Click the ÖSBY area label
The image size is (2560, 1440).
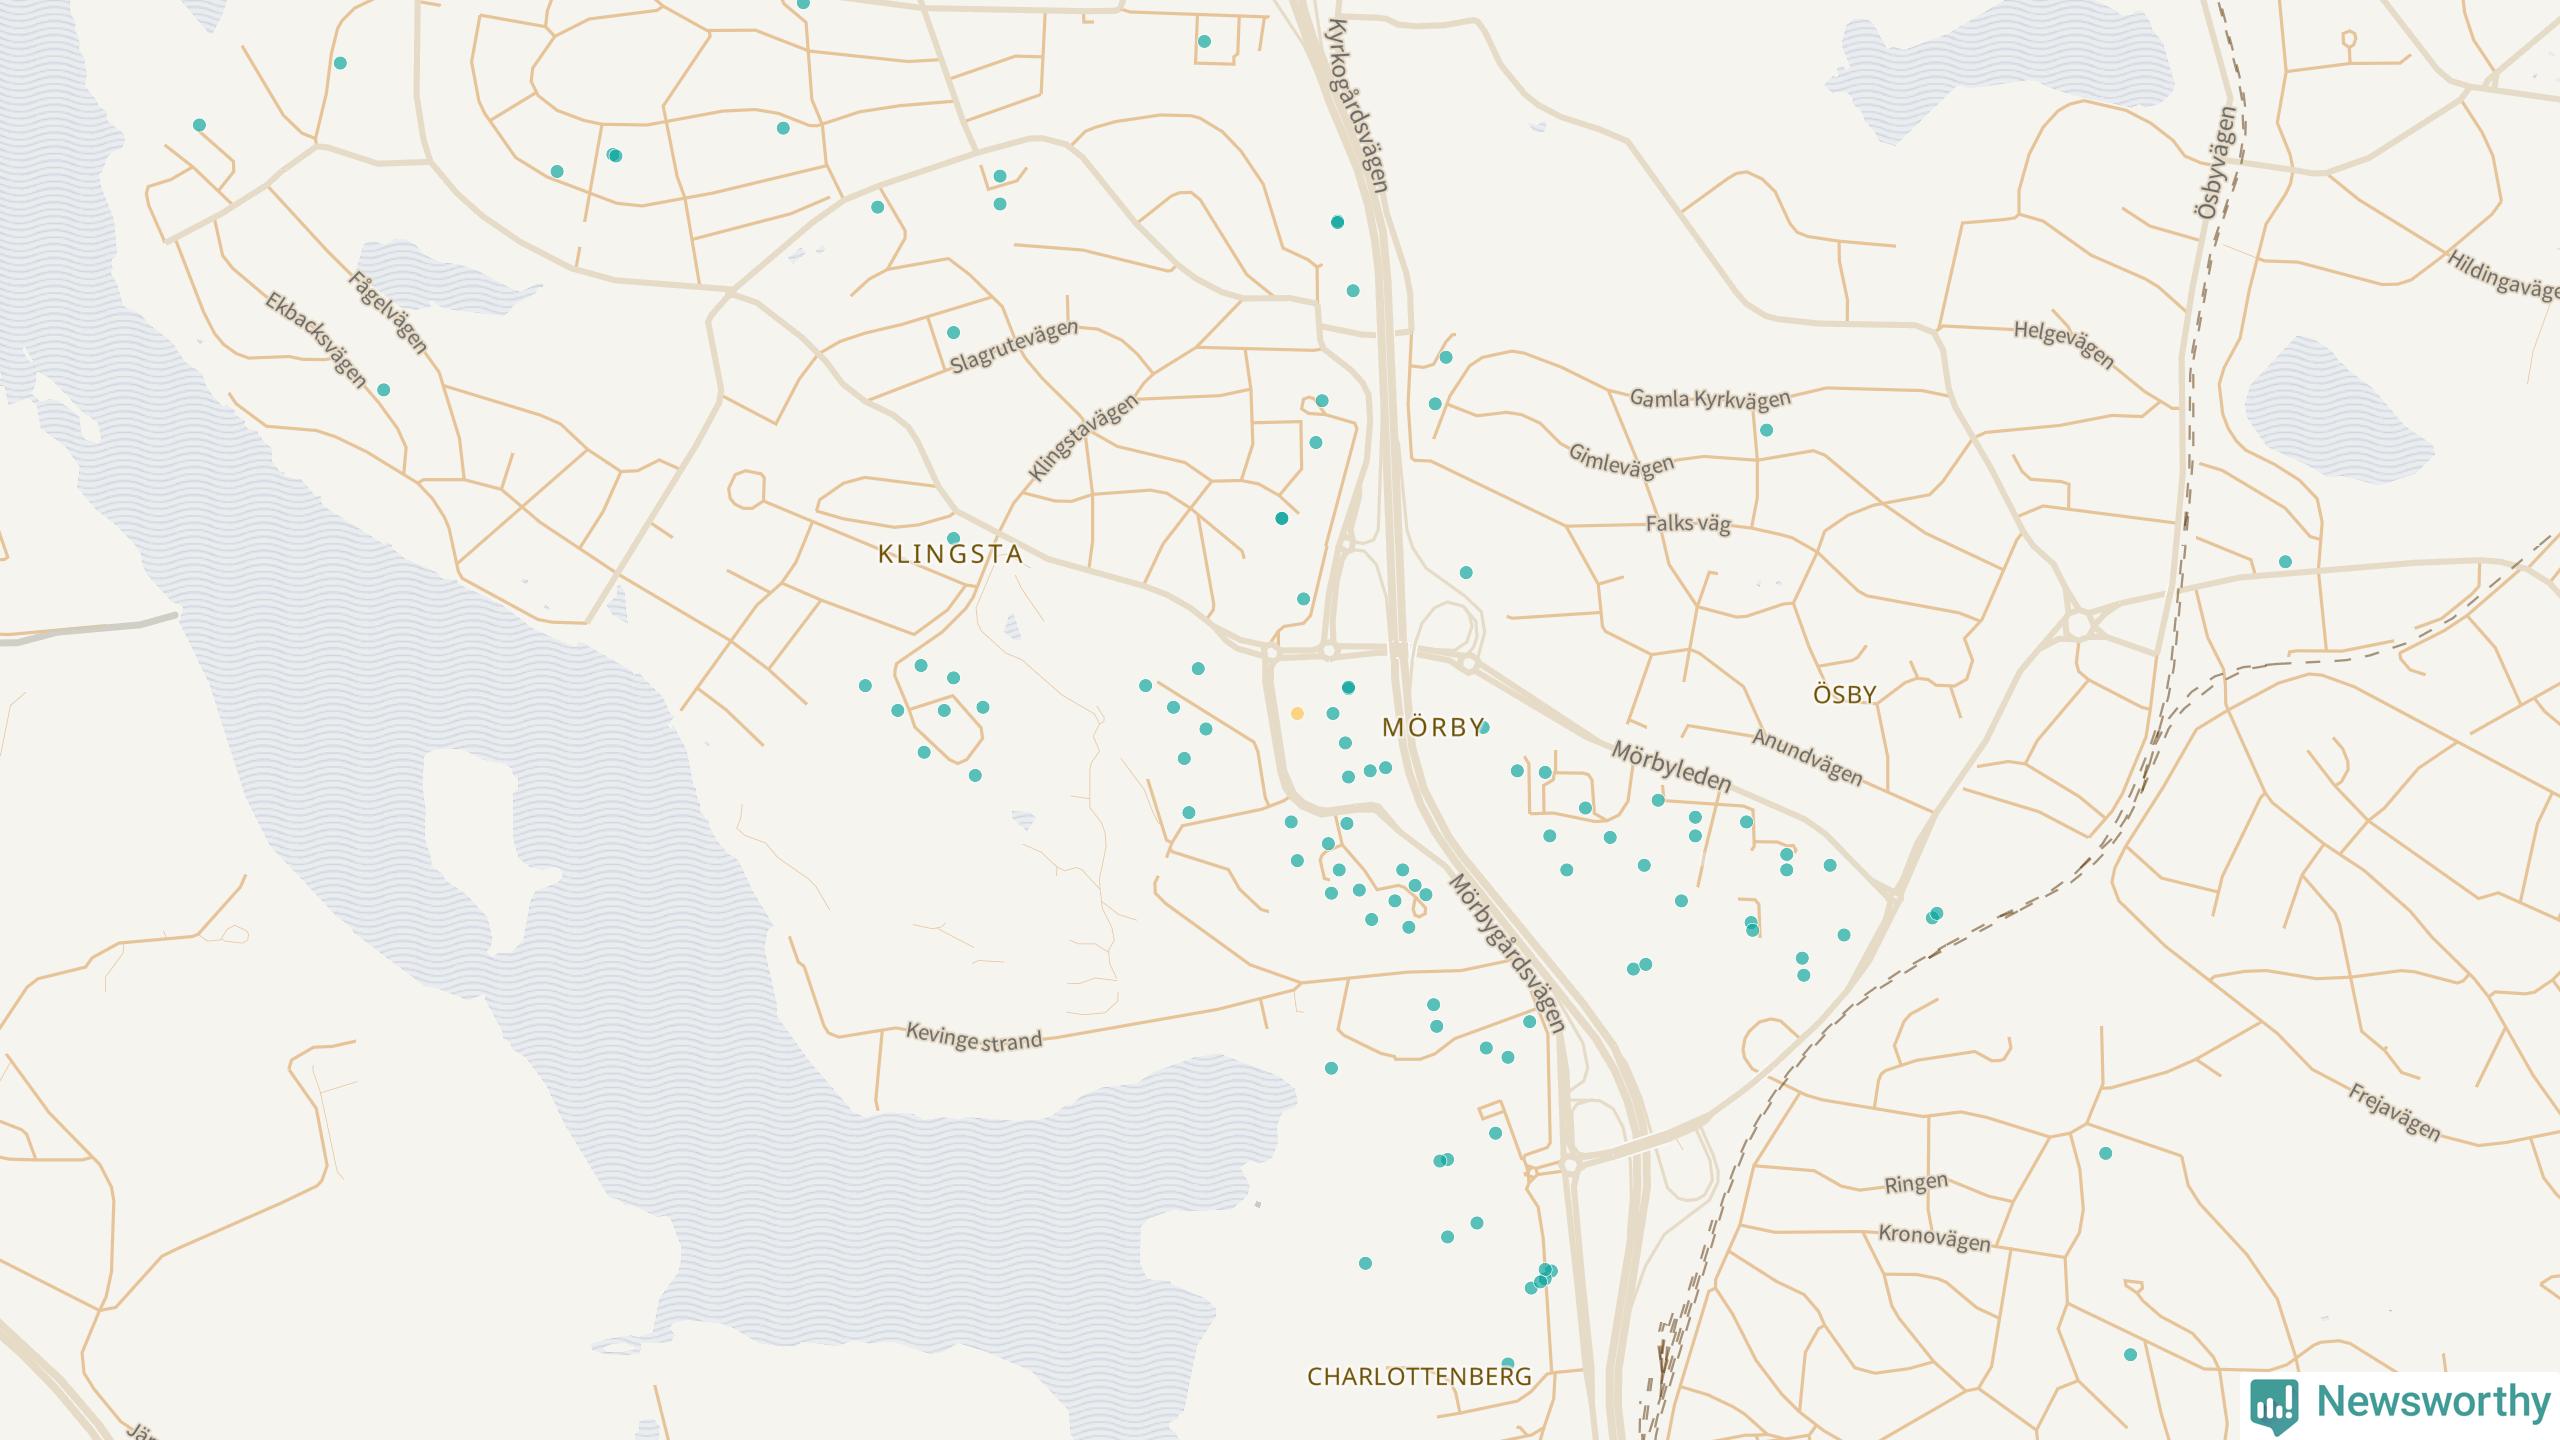pos(1844,694)
